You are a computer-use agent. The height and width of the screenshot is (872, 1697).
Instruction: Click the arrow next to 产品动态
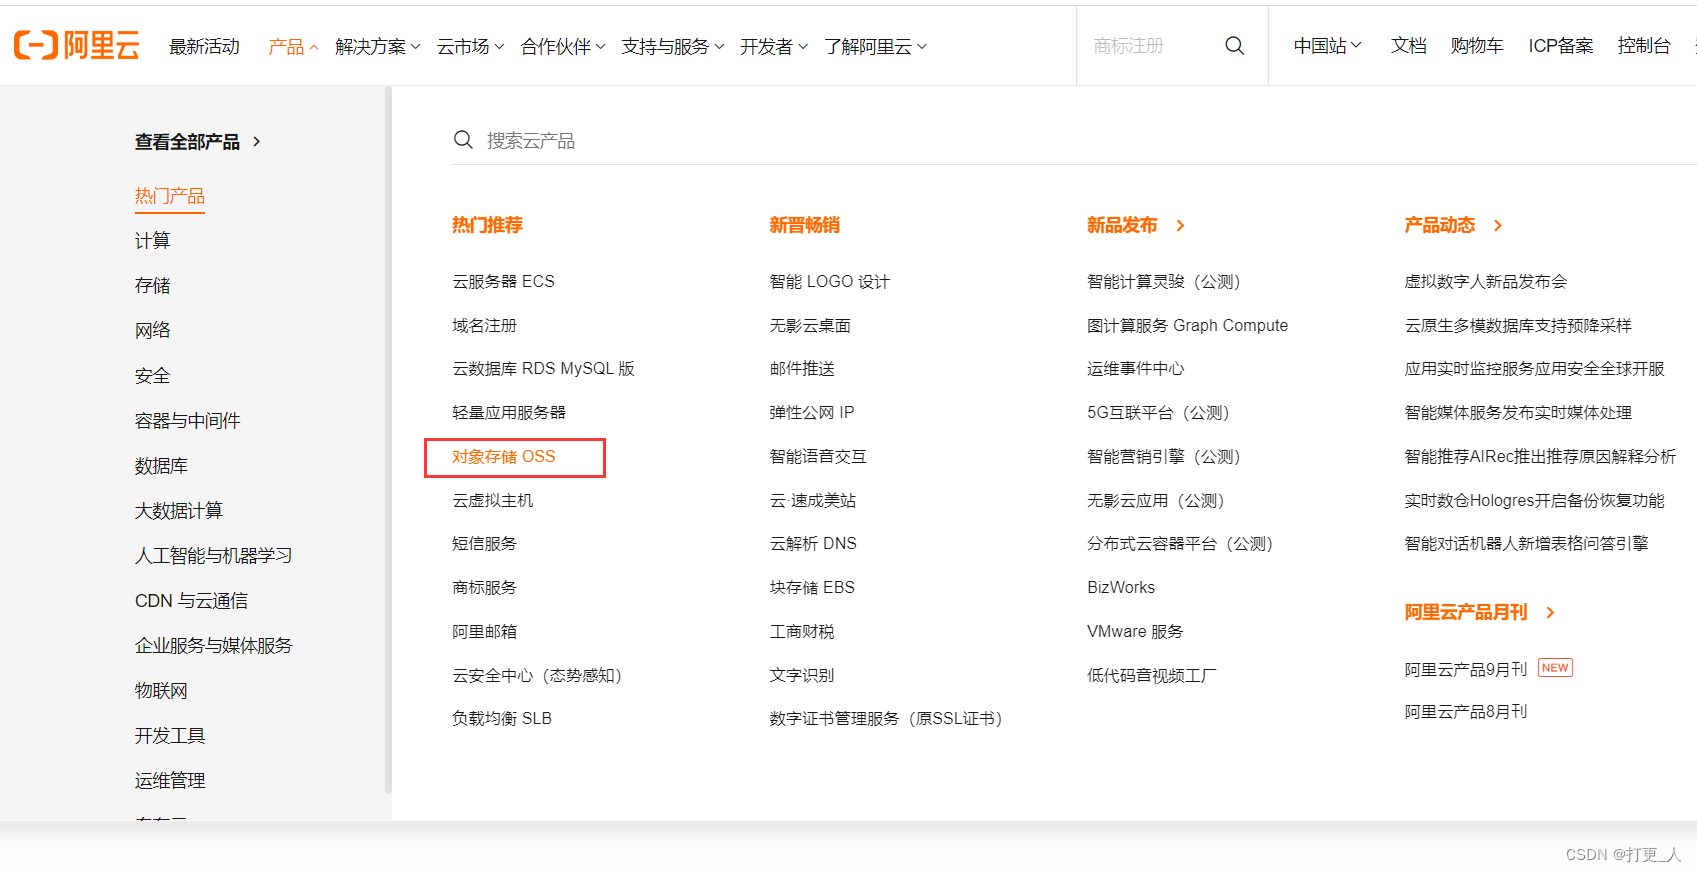pos(1498,226)
